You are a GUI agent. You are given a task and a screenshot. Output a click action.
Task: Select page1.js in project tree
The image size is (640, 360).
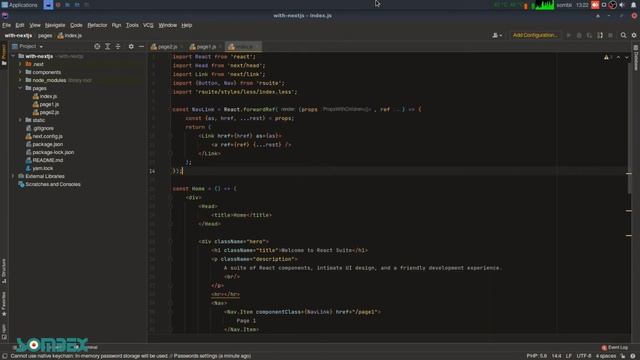coord(46,104)
